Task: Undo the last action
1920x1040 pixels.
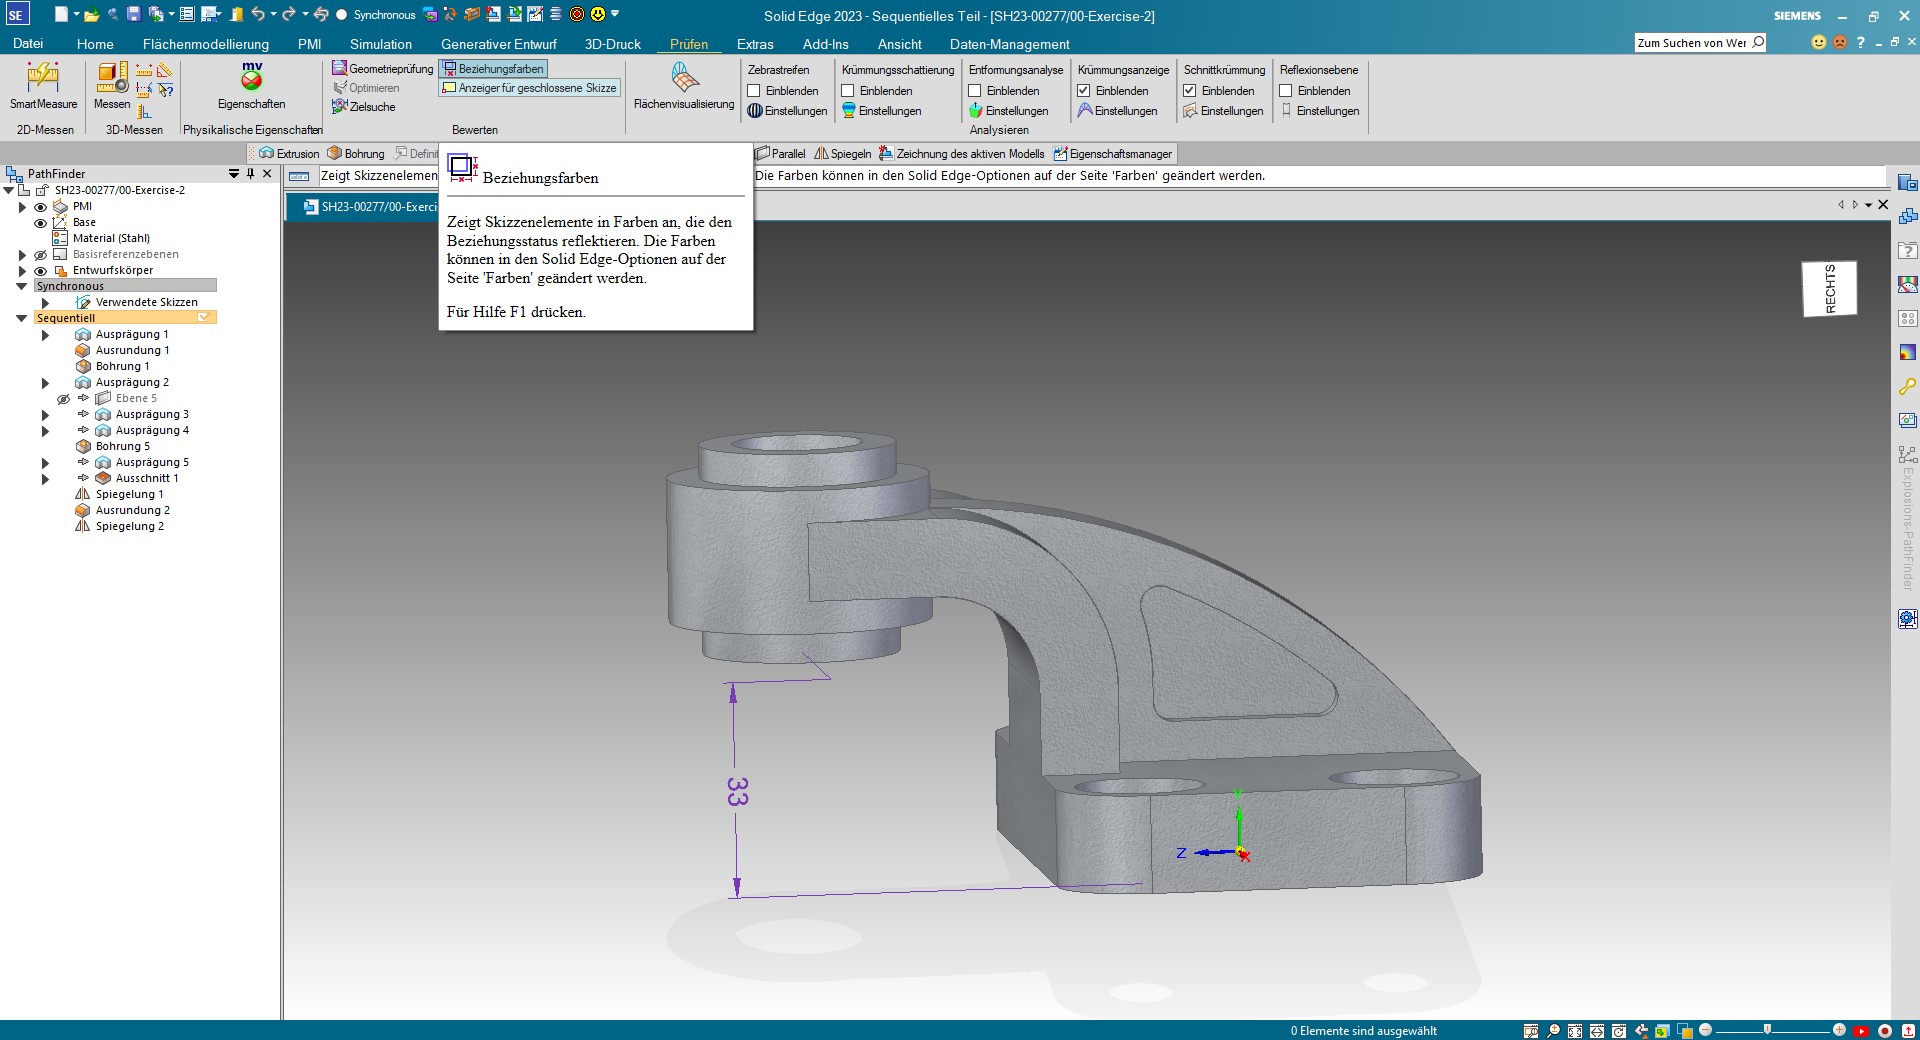Action: [x=258, y=14]
